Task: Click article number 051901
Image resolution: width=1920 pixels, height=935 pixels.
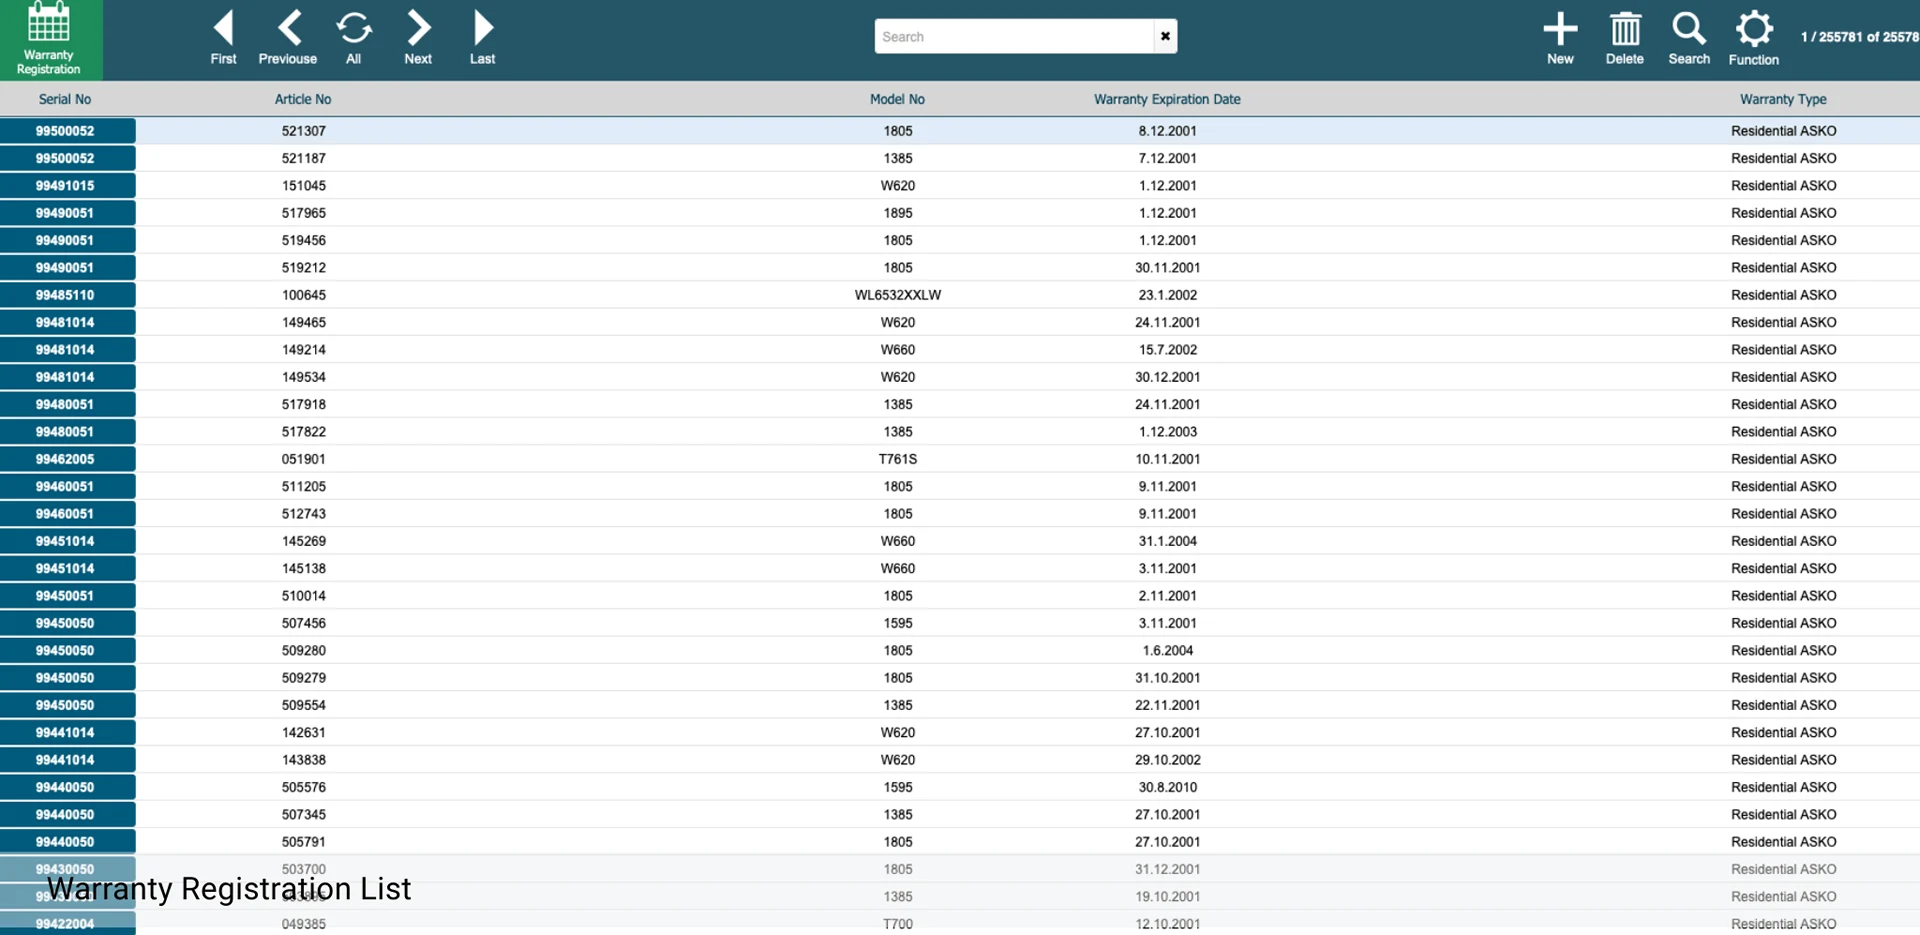Action: (x=304, y=459)
